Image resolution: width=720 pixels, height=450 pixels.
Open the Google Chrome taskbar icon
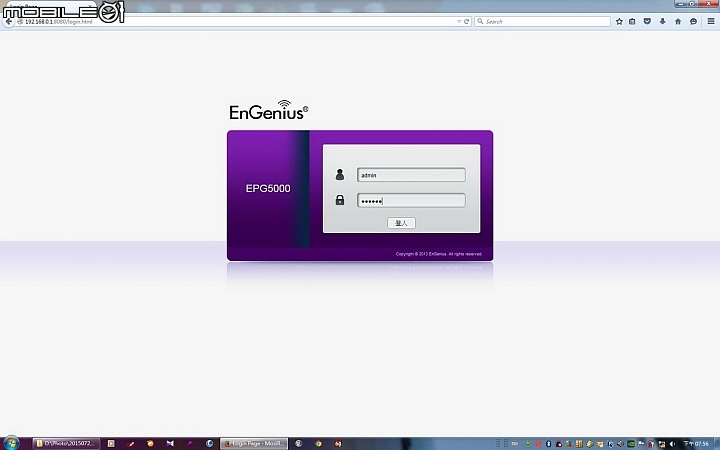[318, 444]
